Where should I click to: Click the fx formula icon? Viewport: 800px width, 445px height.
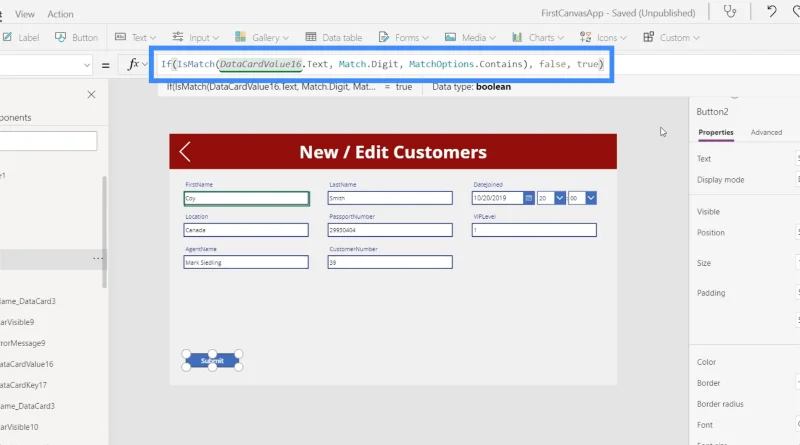pyautogui.click(x=134, y=64)
